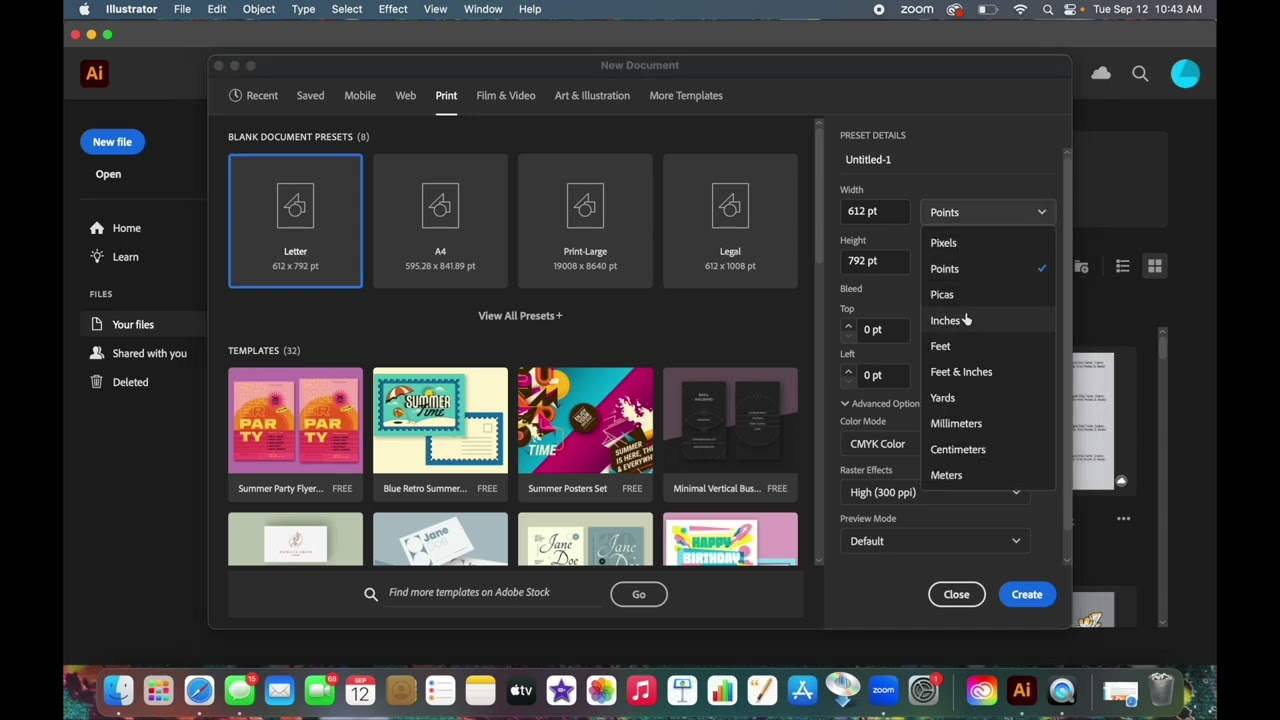Switch file listing to list view
The width and height of the screenshot is (1280, 720).
[x=1123, y=266]
